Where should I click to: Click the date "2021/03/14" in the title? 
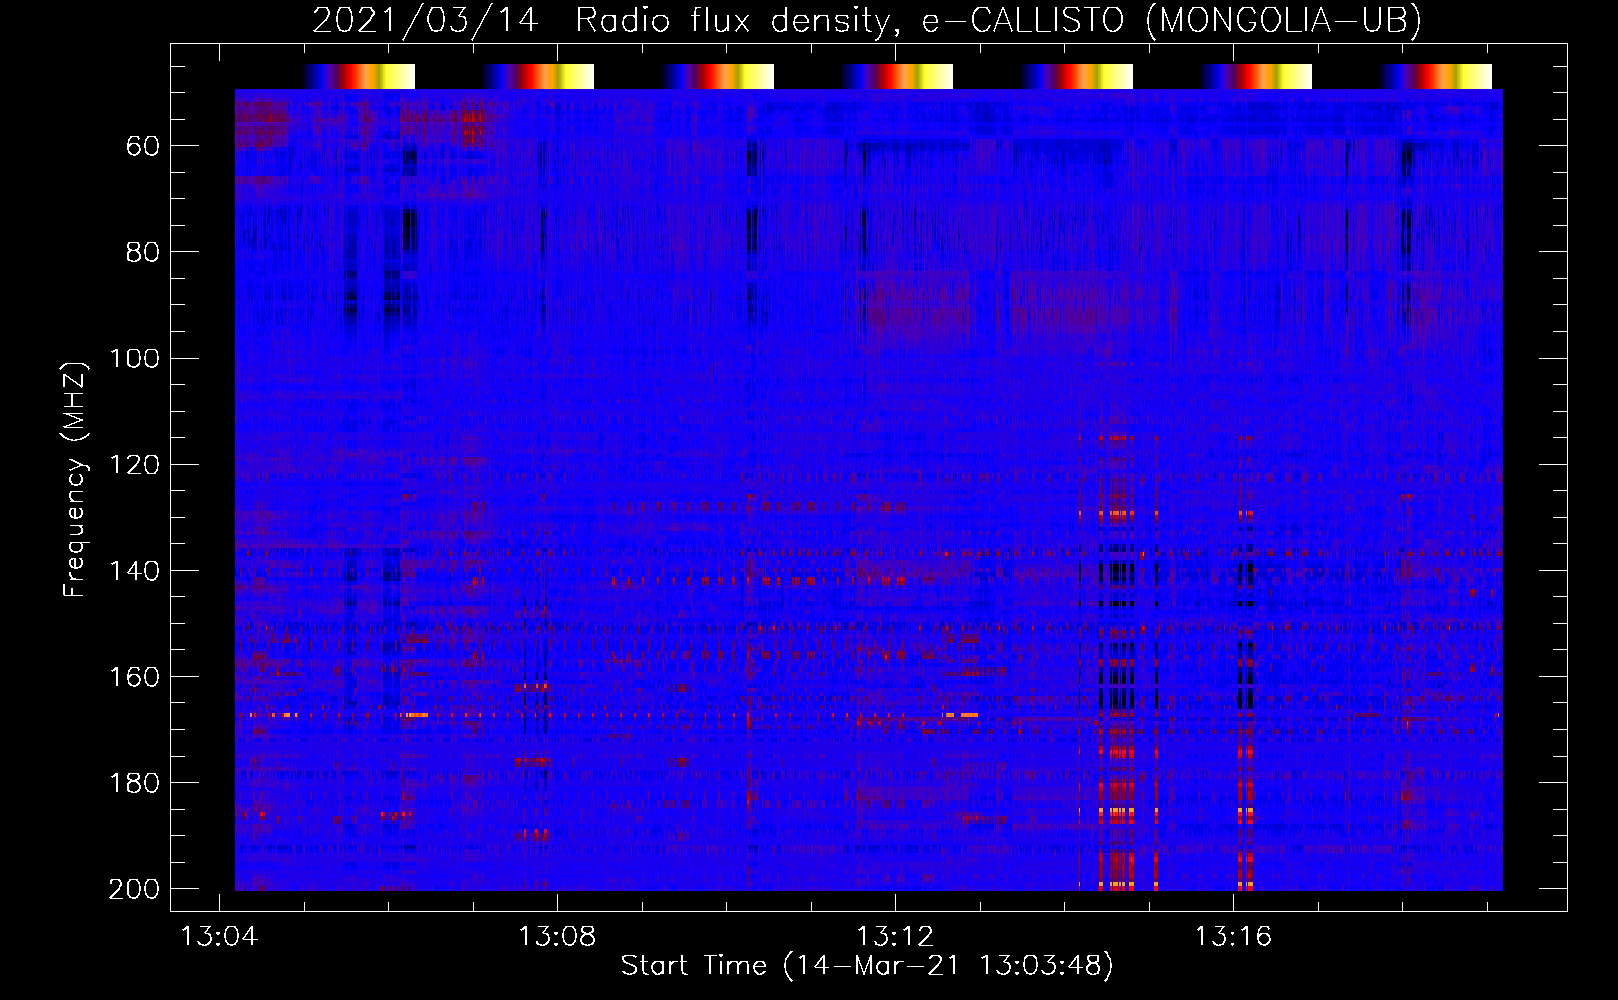pyautogui.click(x=425, y=20)
